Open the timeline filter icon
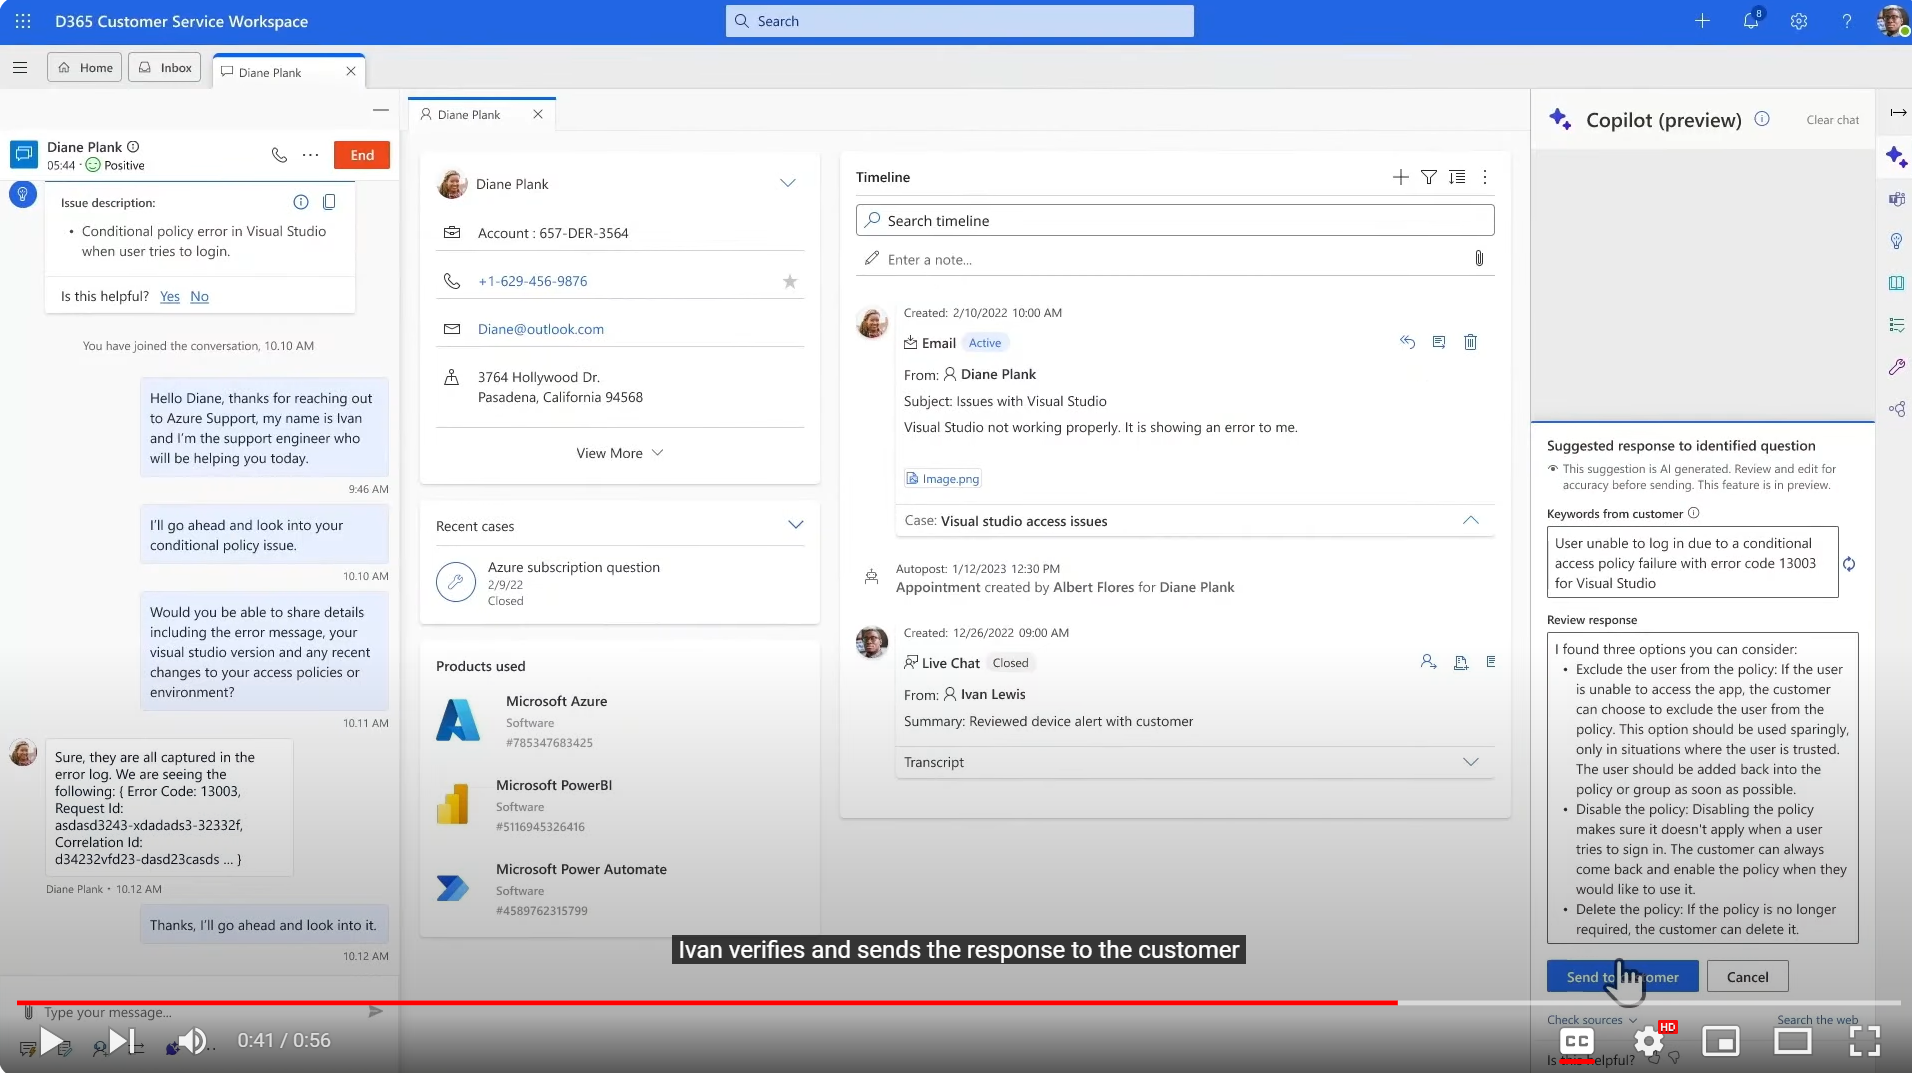1912x1073 pixels. [1429, 177]
